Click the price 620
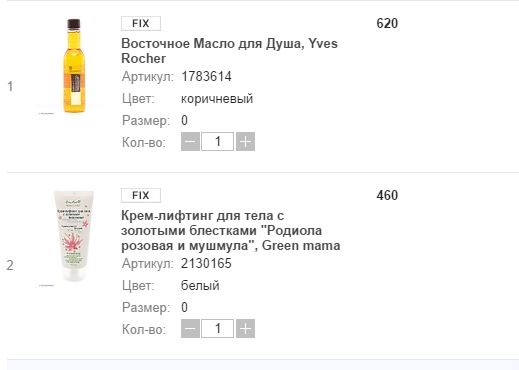This screenshot has width=519, height=370. [387, 23]
